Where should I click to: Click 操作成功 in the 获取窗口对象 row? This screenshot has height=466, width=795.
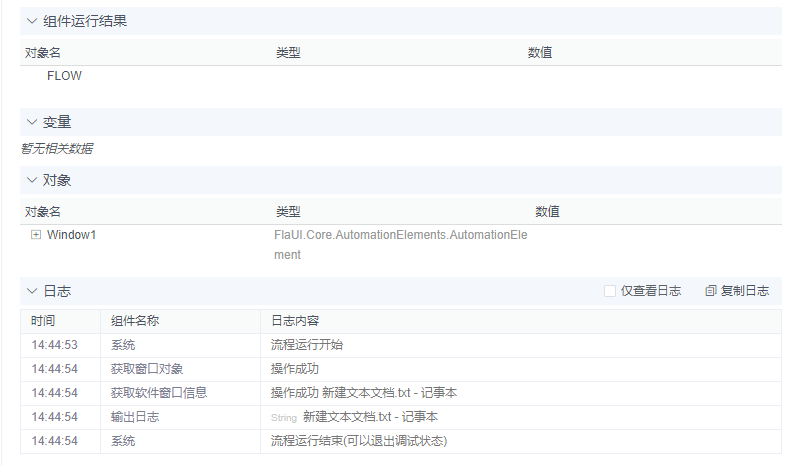pos(295,369)
